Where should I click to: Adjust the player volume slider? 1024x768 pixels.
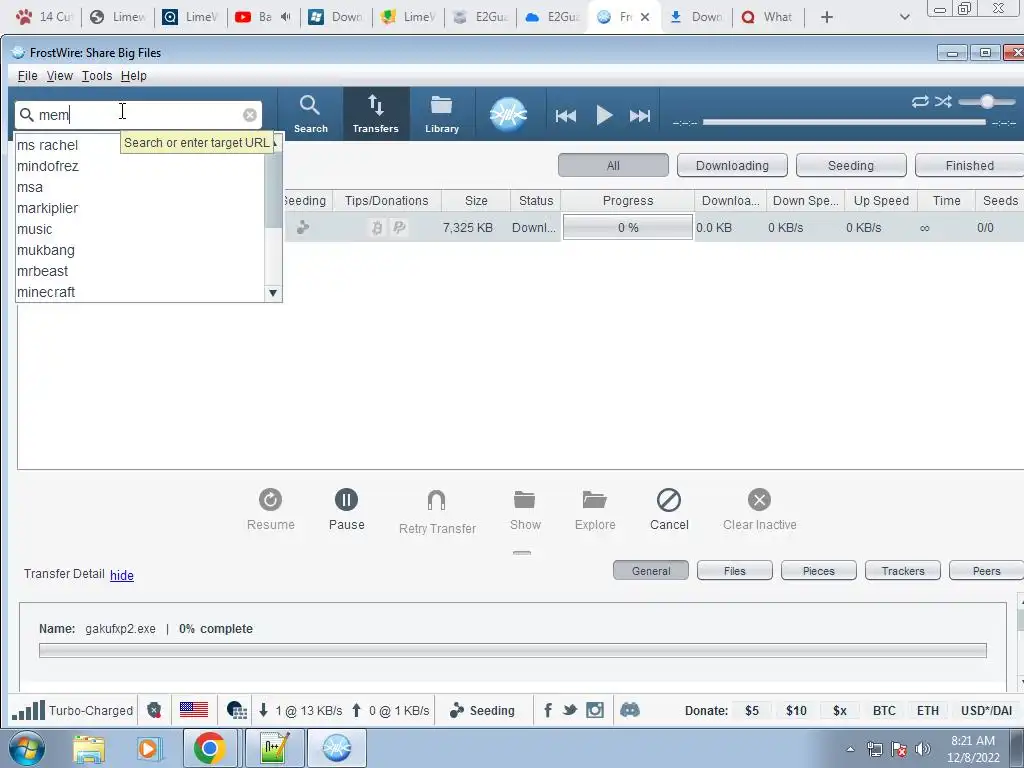pyautogui.click(x=987, y=101)
